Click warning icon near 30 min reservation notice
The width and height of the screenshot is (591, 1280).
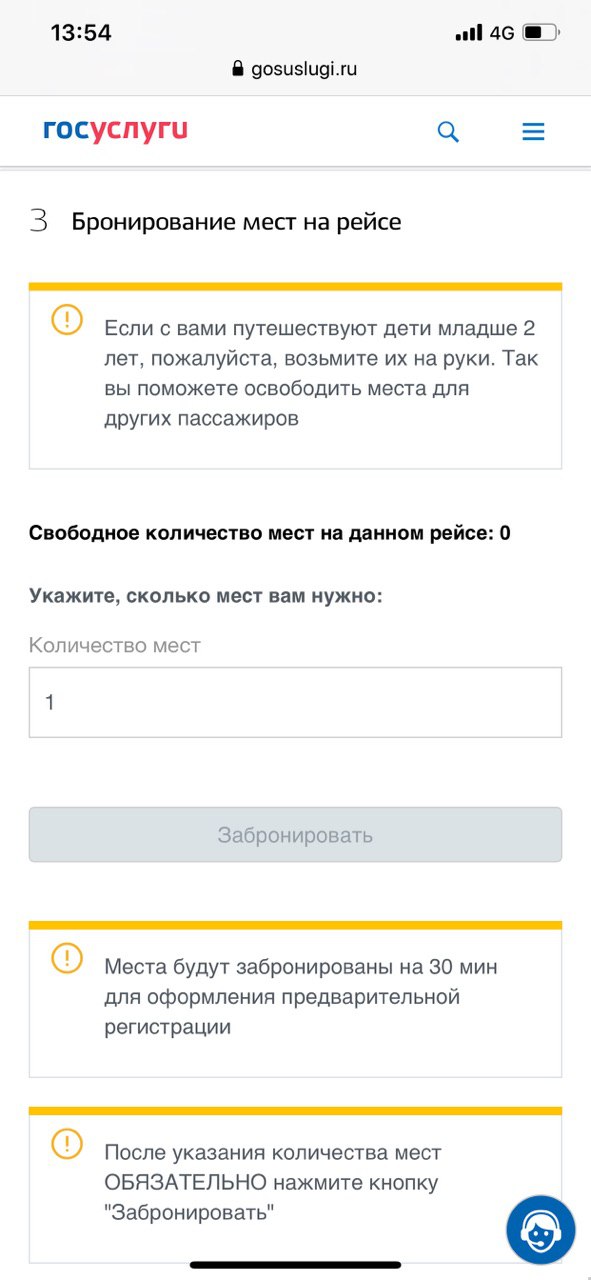click(x=67, y=959)
